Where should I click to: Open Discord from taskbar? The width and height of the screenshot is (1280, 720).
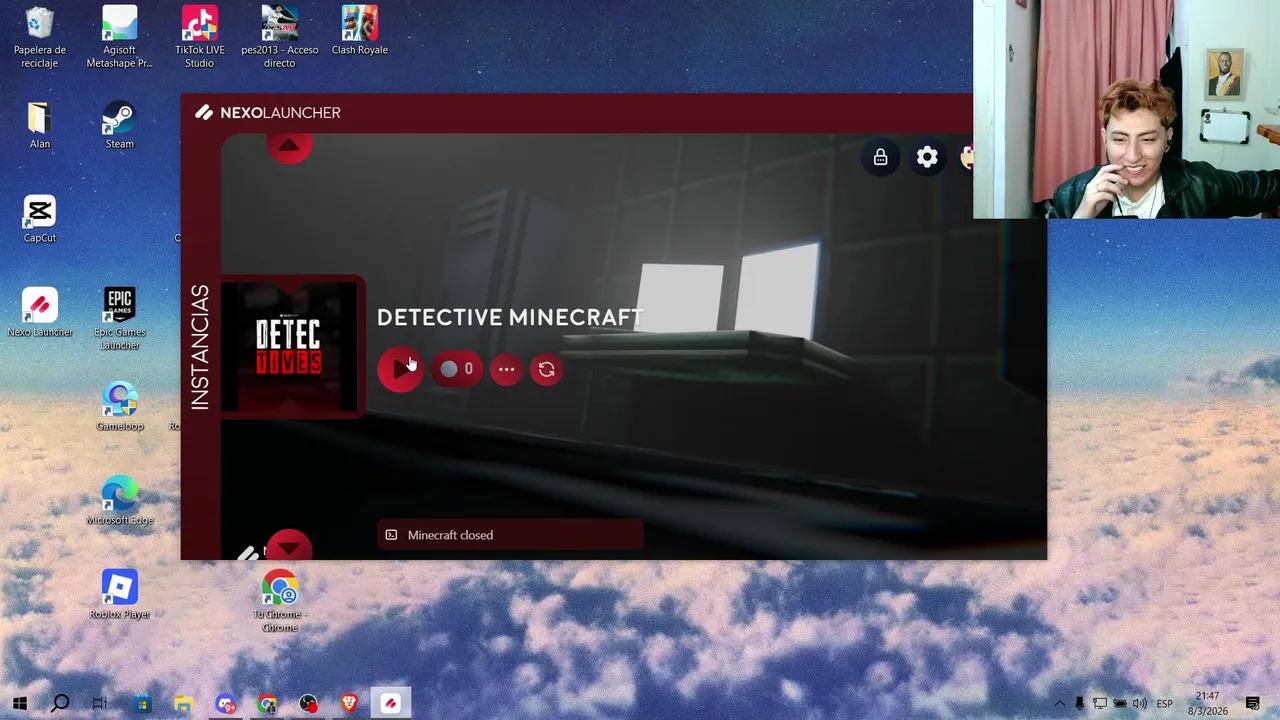(225, 703)
